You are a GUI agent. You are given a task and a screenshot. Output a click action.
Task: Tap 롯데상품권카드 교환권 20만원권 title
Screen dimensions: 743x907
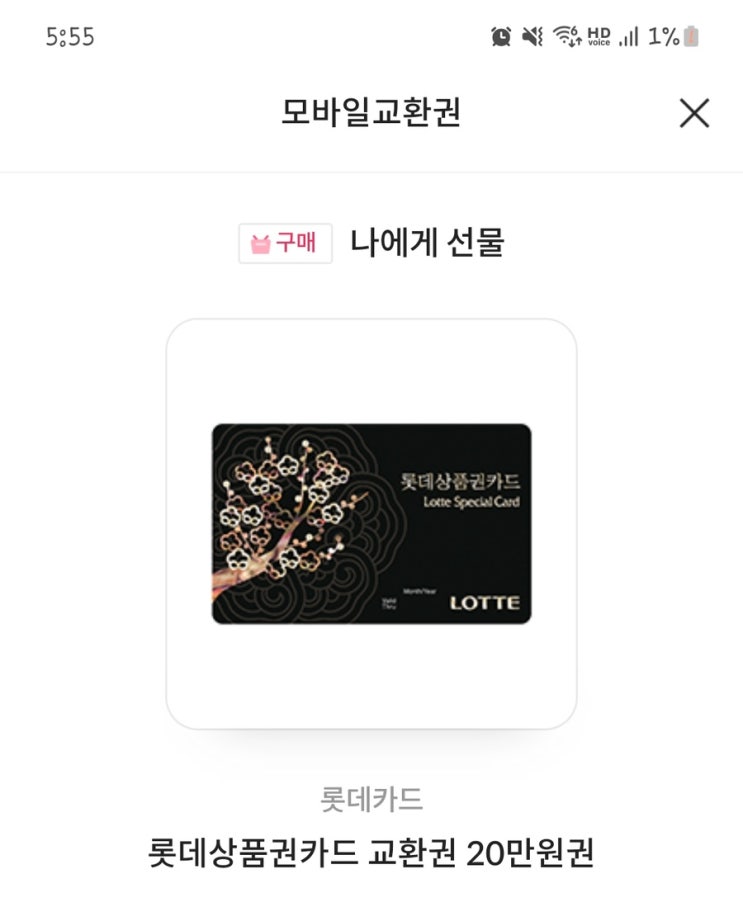(x=372, y=853)
